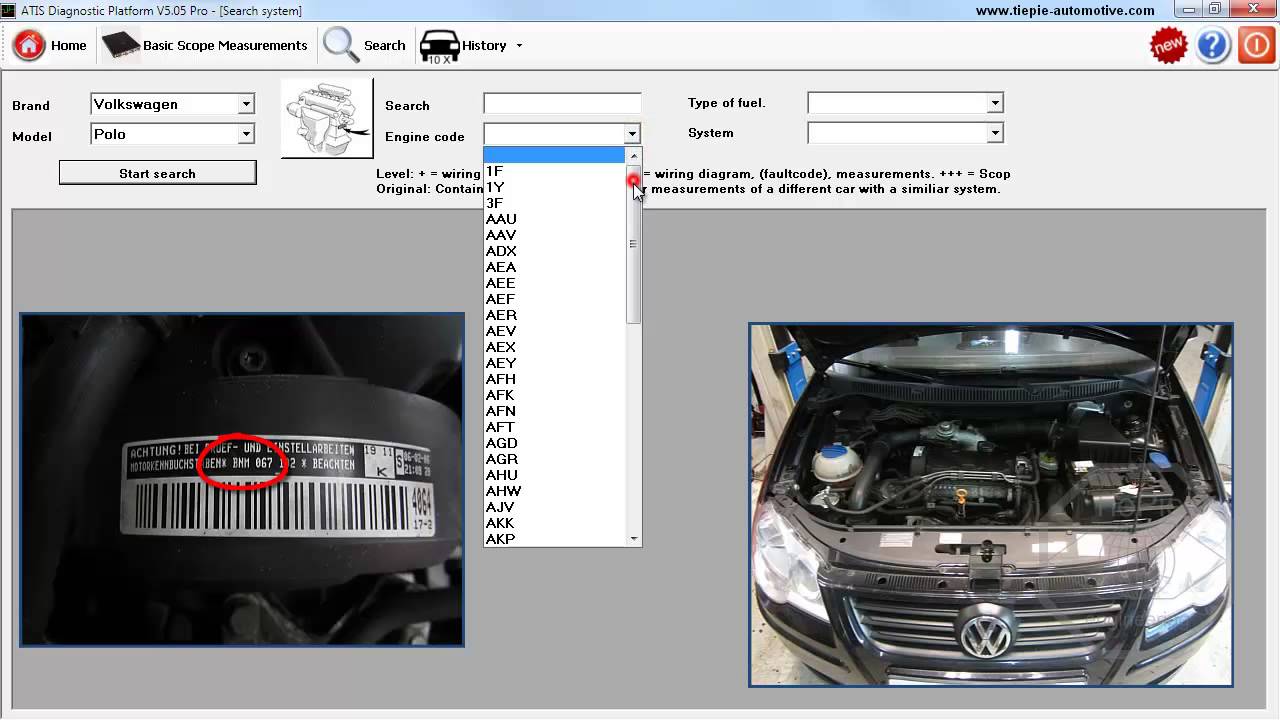The height and width of the screenshot is (720, 1280).
Task: Select engine code AHW
Action: pyautogui.click(x=555, y=491)
